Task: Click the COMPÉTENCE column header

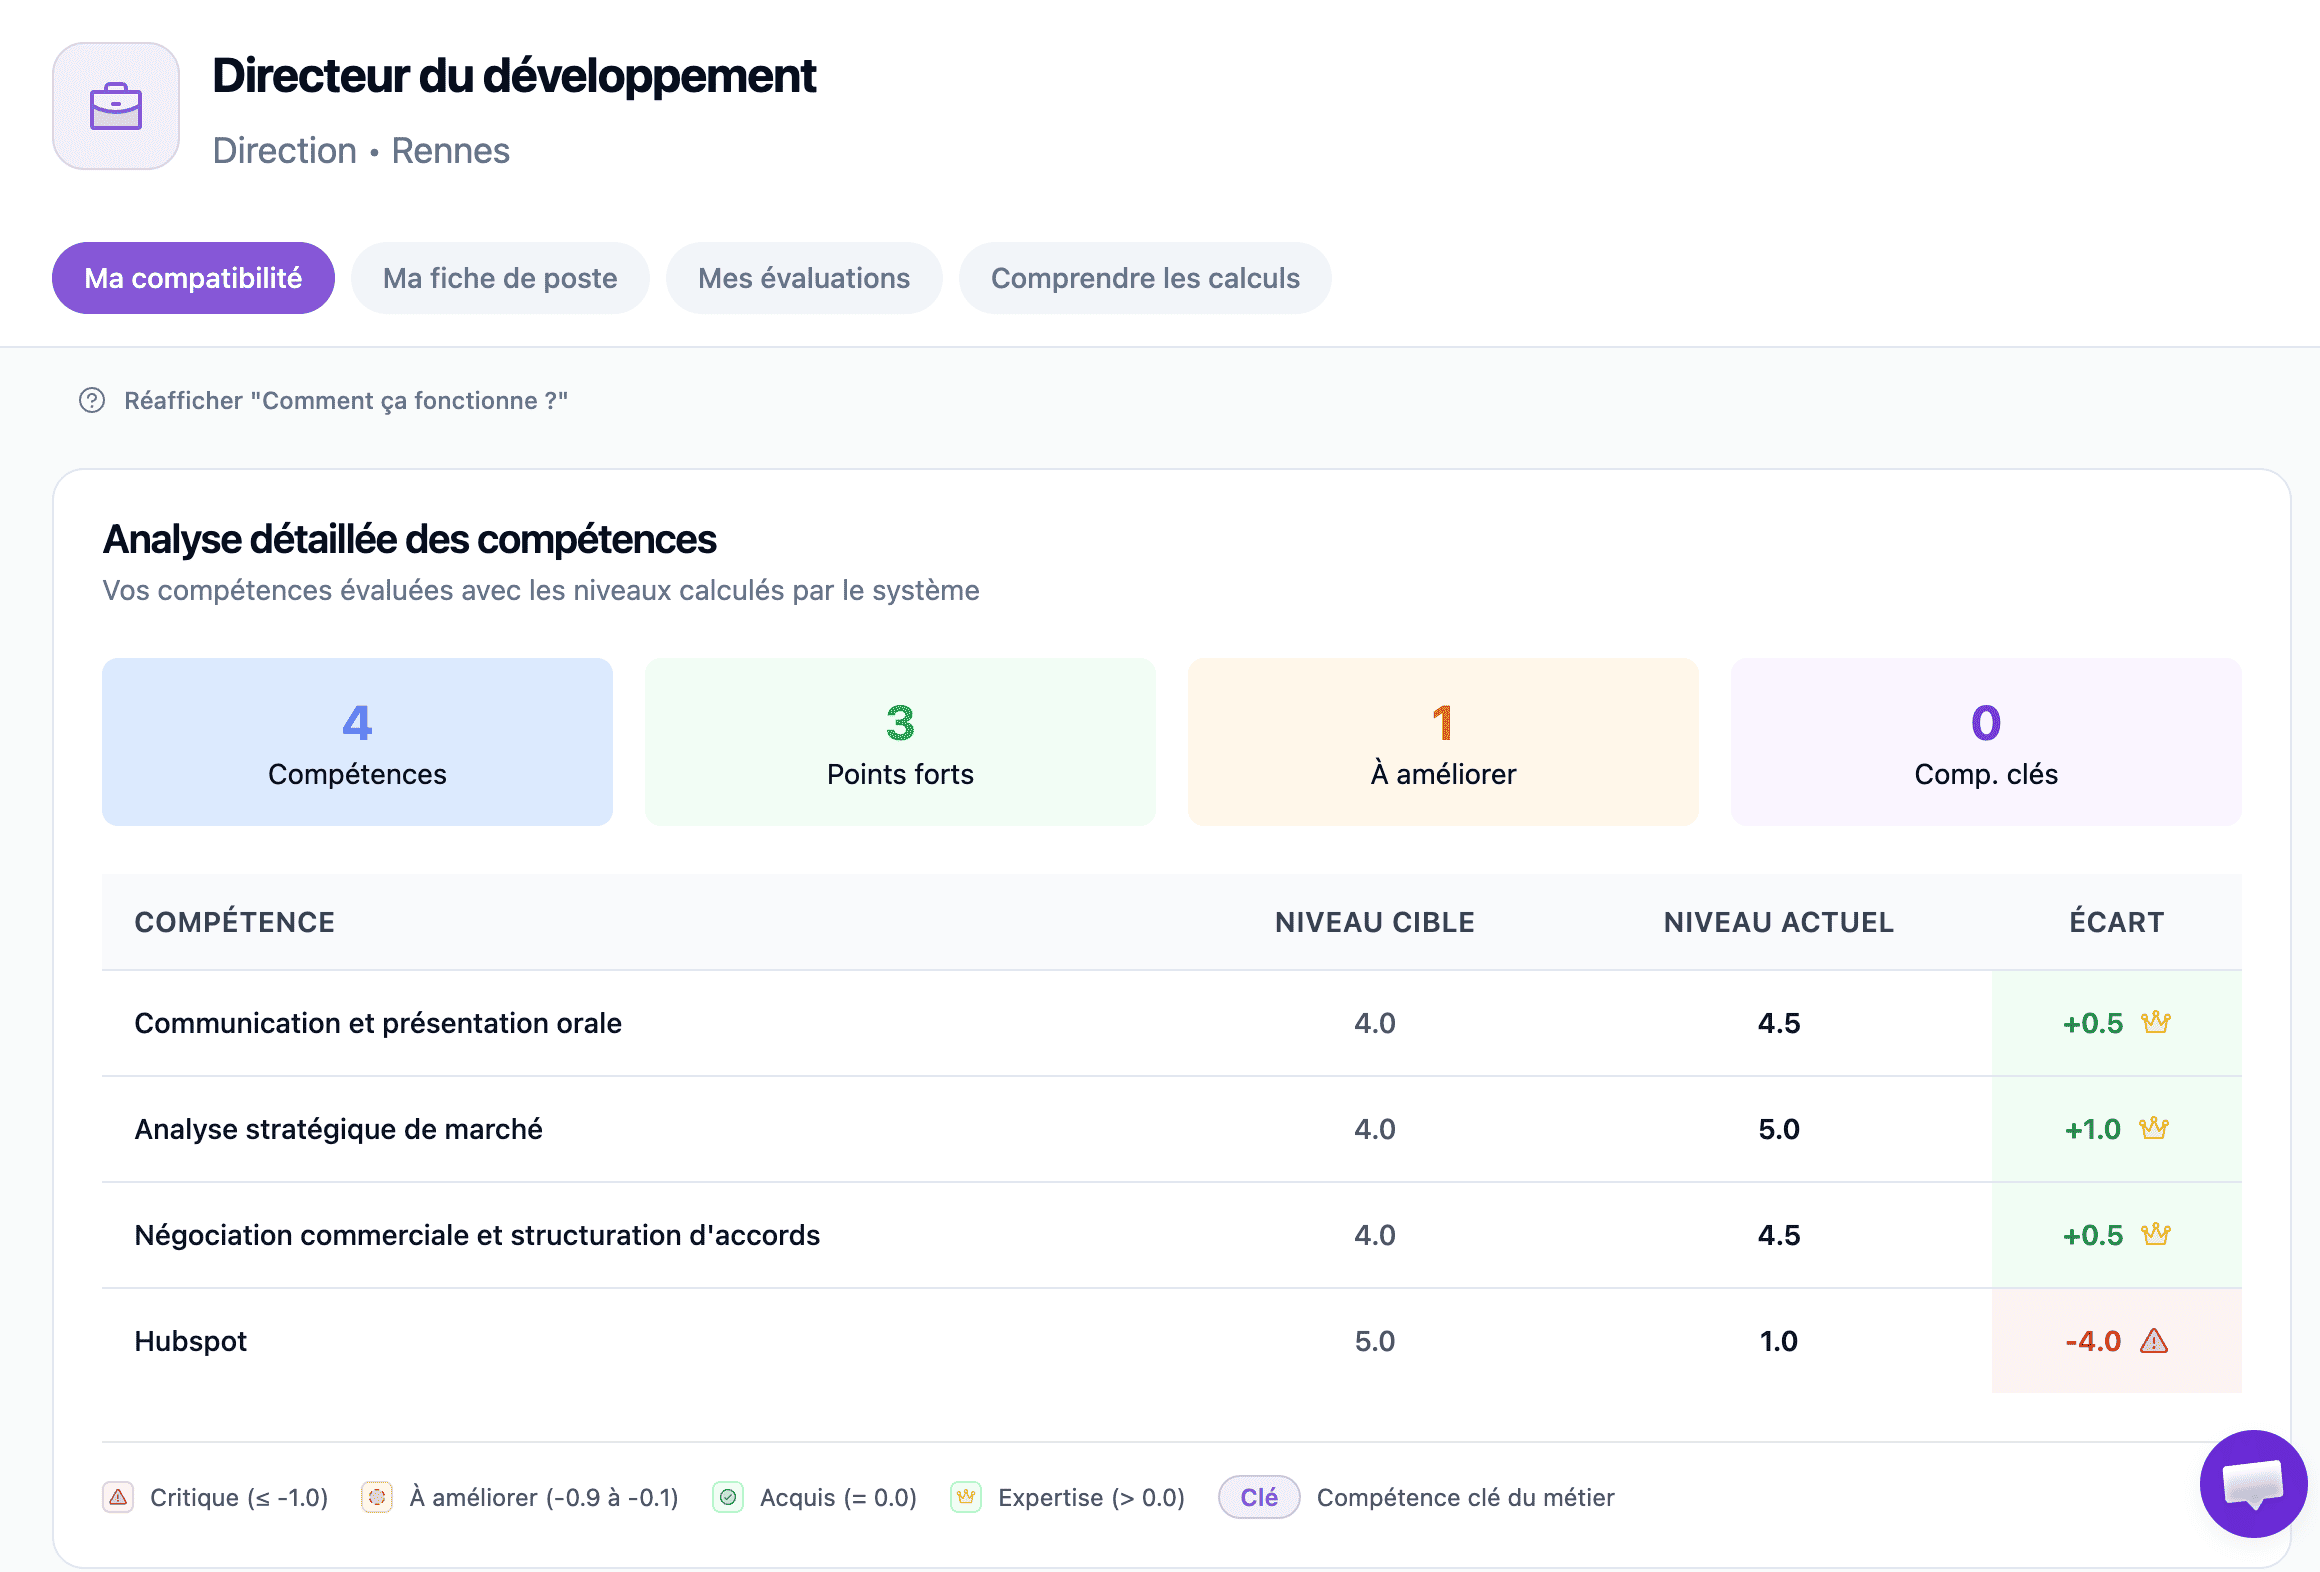Action: coord(235,922)
